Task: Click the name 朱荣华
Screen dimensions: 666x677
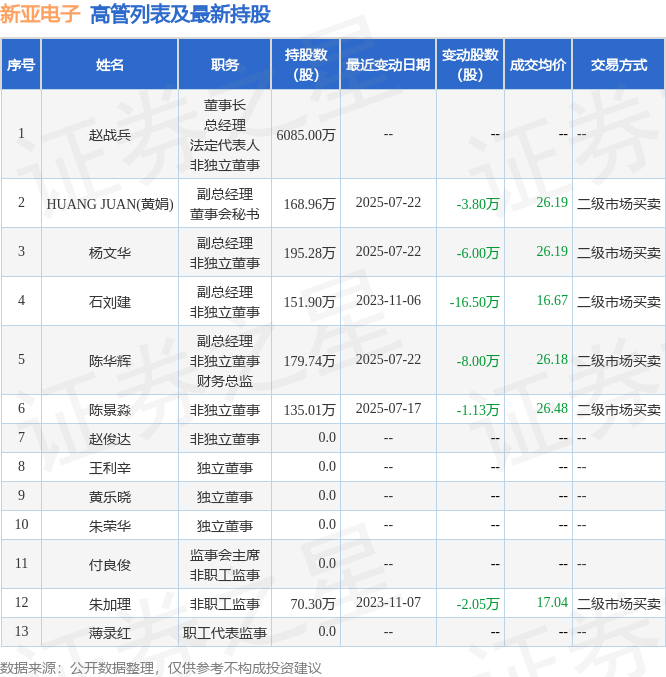Action: coord(110,526)
